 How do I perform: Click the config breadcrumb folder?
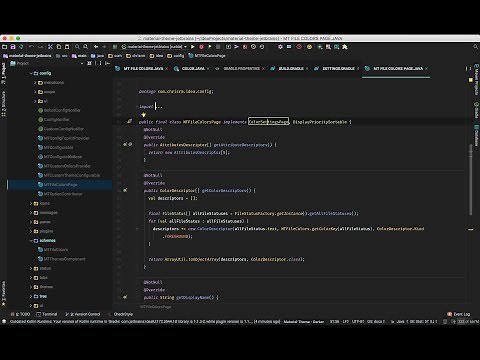pyautogui.click(x=176, y=56)
